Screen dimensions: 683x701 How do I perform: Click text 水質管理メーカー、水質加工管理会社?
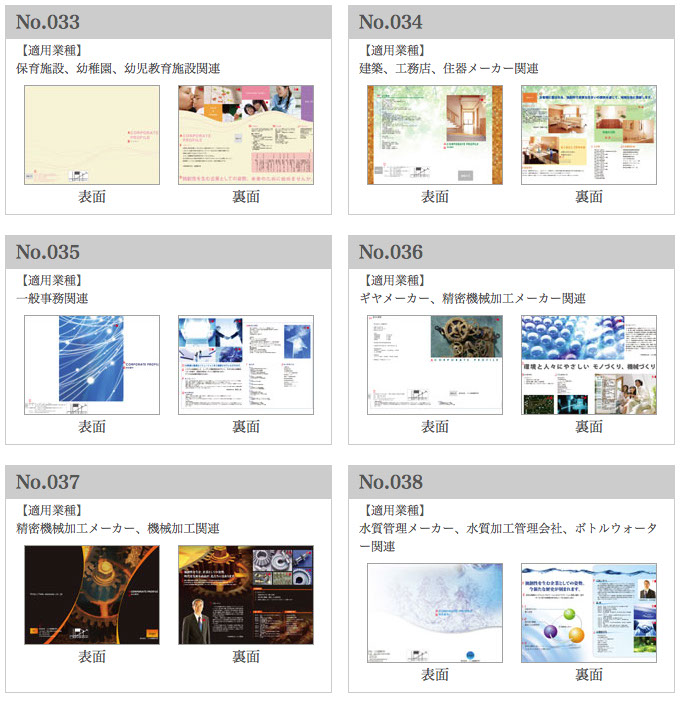pyautogui.click(x=460, y=528)
